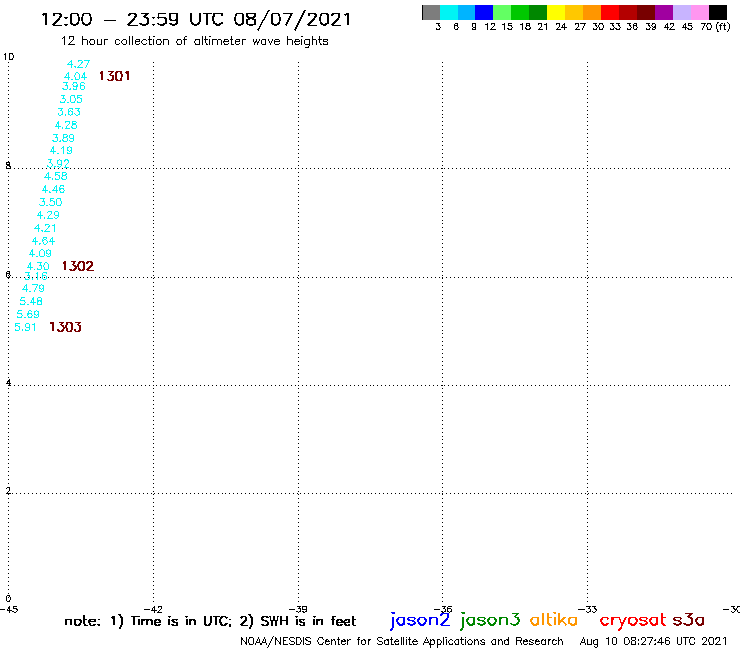This screenshot has width=740, height=650.
Task: Click the note 'Time is in UTC; SWH is in feet'
Action: 210,621
